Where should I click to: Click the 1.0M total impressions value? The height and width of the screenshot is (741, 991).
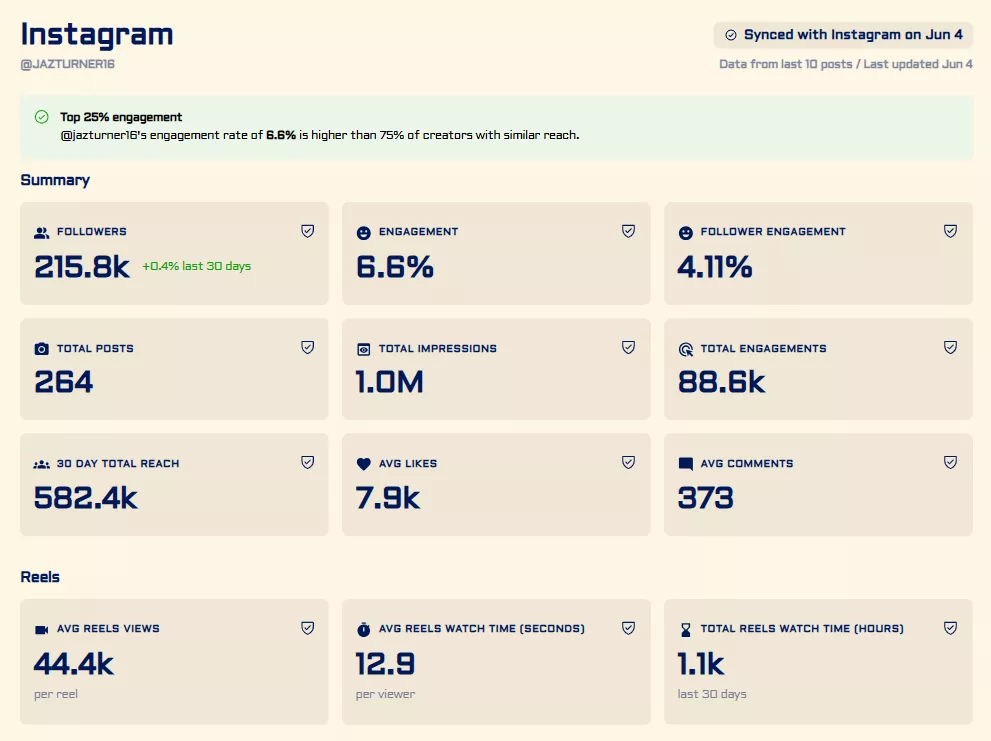pyautogui.click(x=389, y=382)
